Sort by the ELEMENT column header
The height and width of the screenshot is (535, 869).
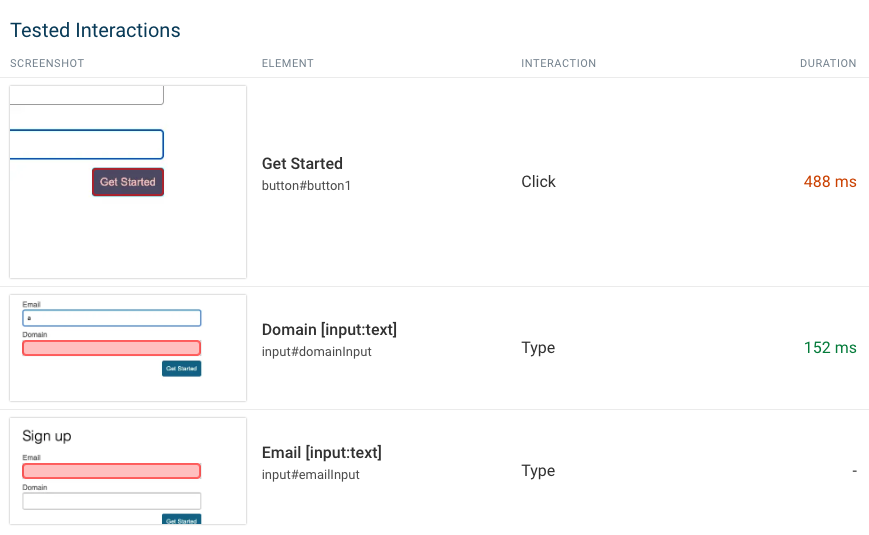pos(288,64)
